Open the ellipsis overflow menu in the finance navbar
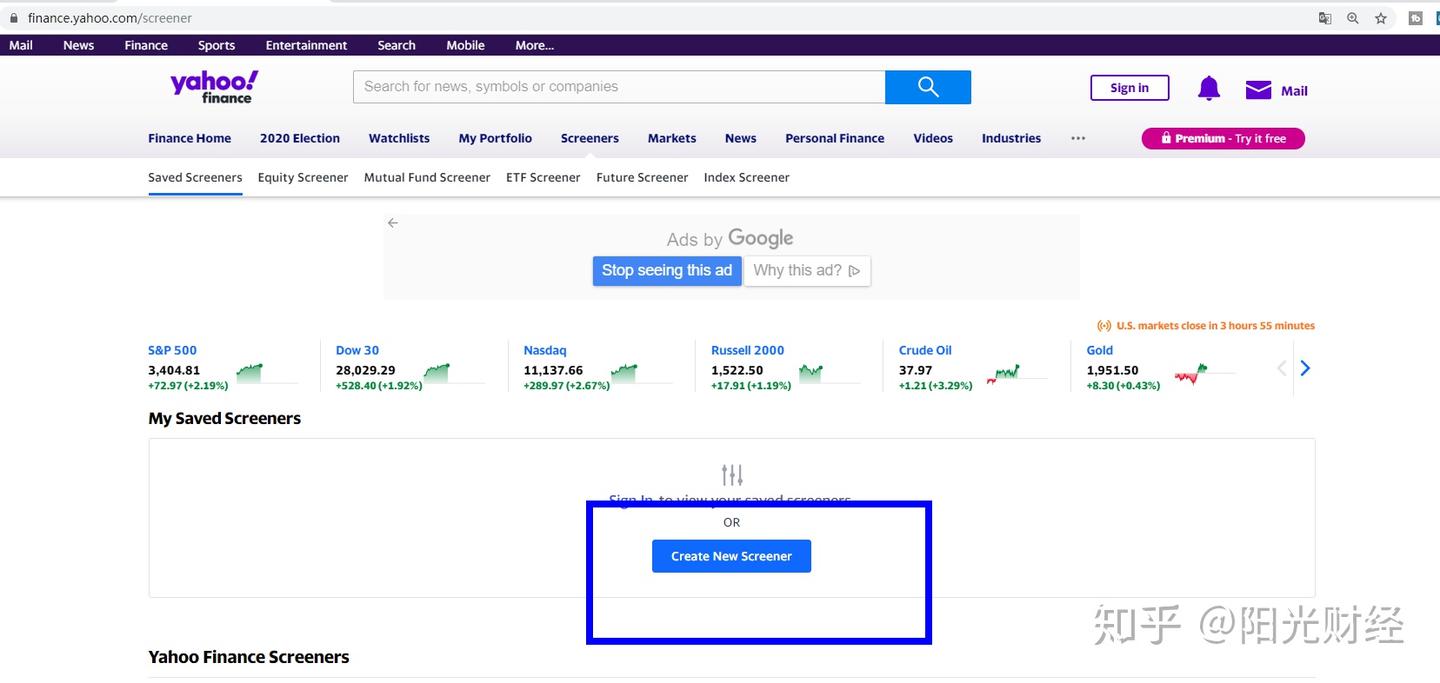1440x683 pixels. [1078, 138]
